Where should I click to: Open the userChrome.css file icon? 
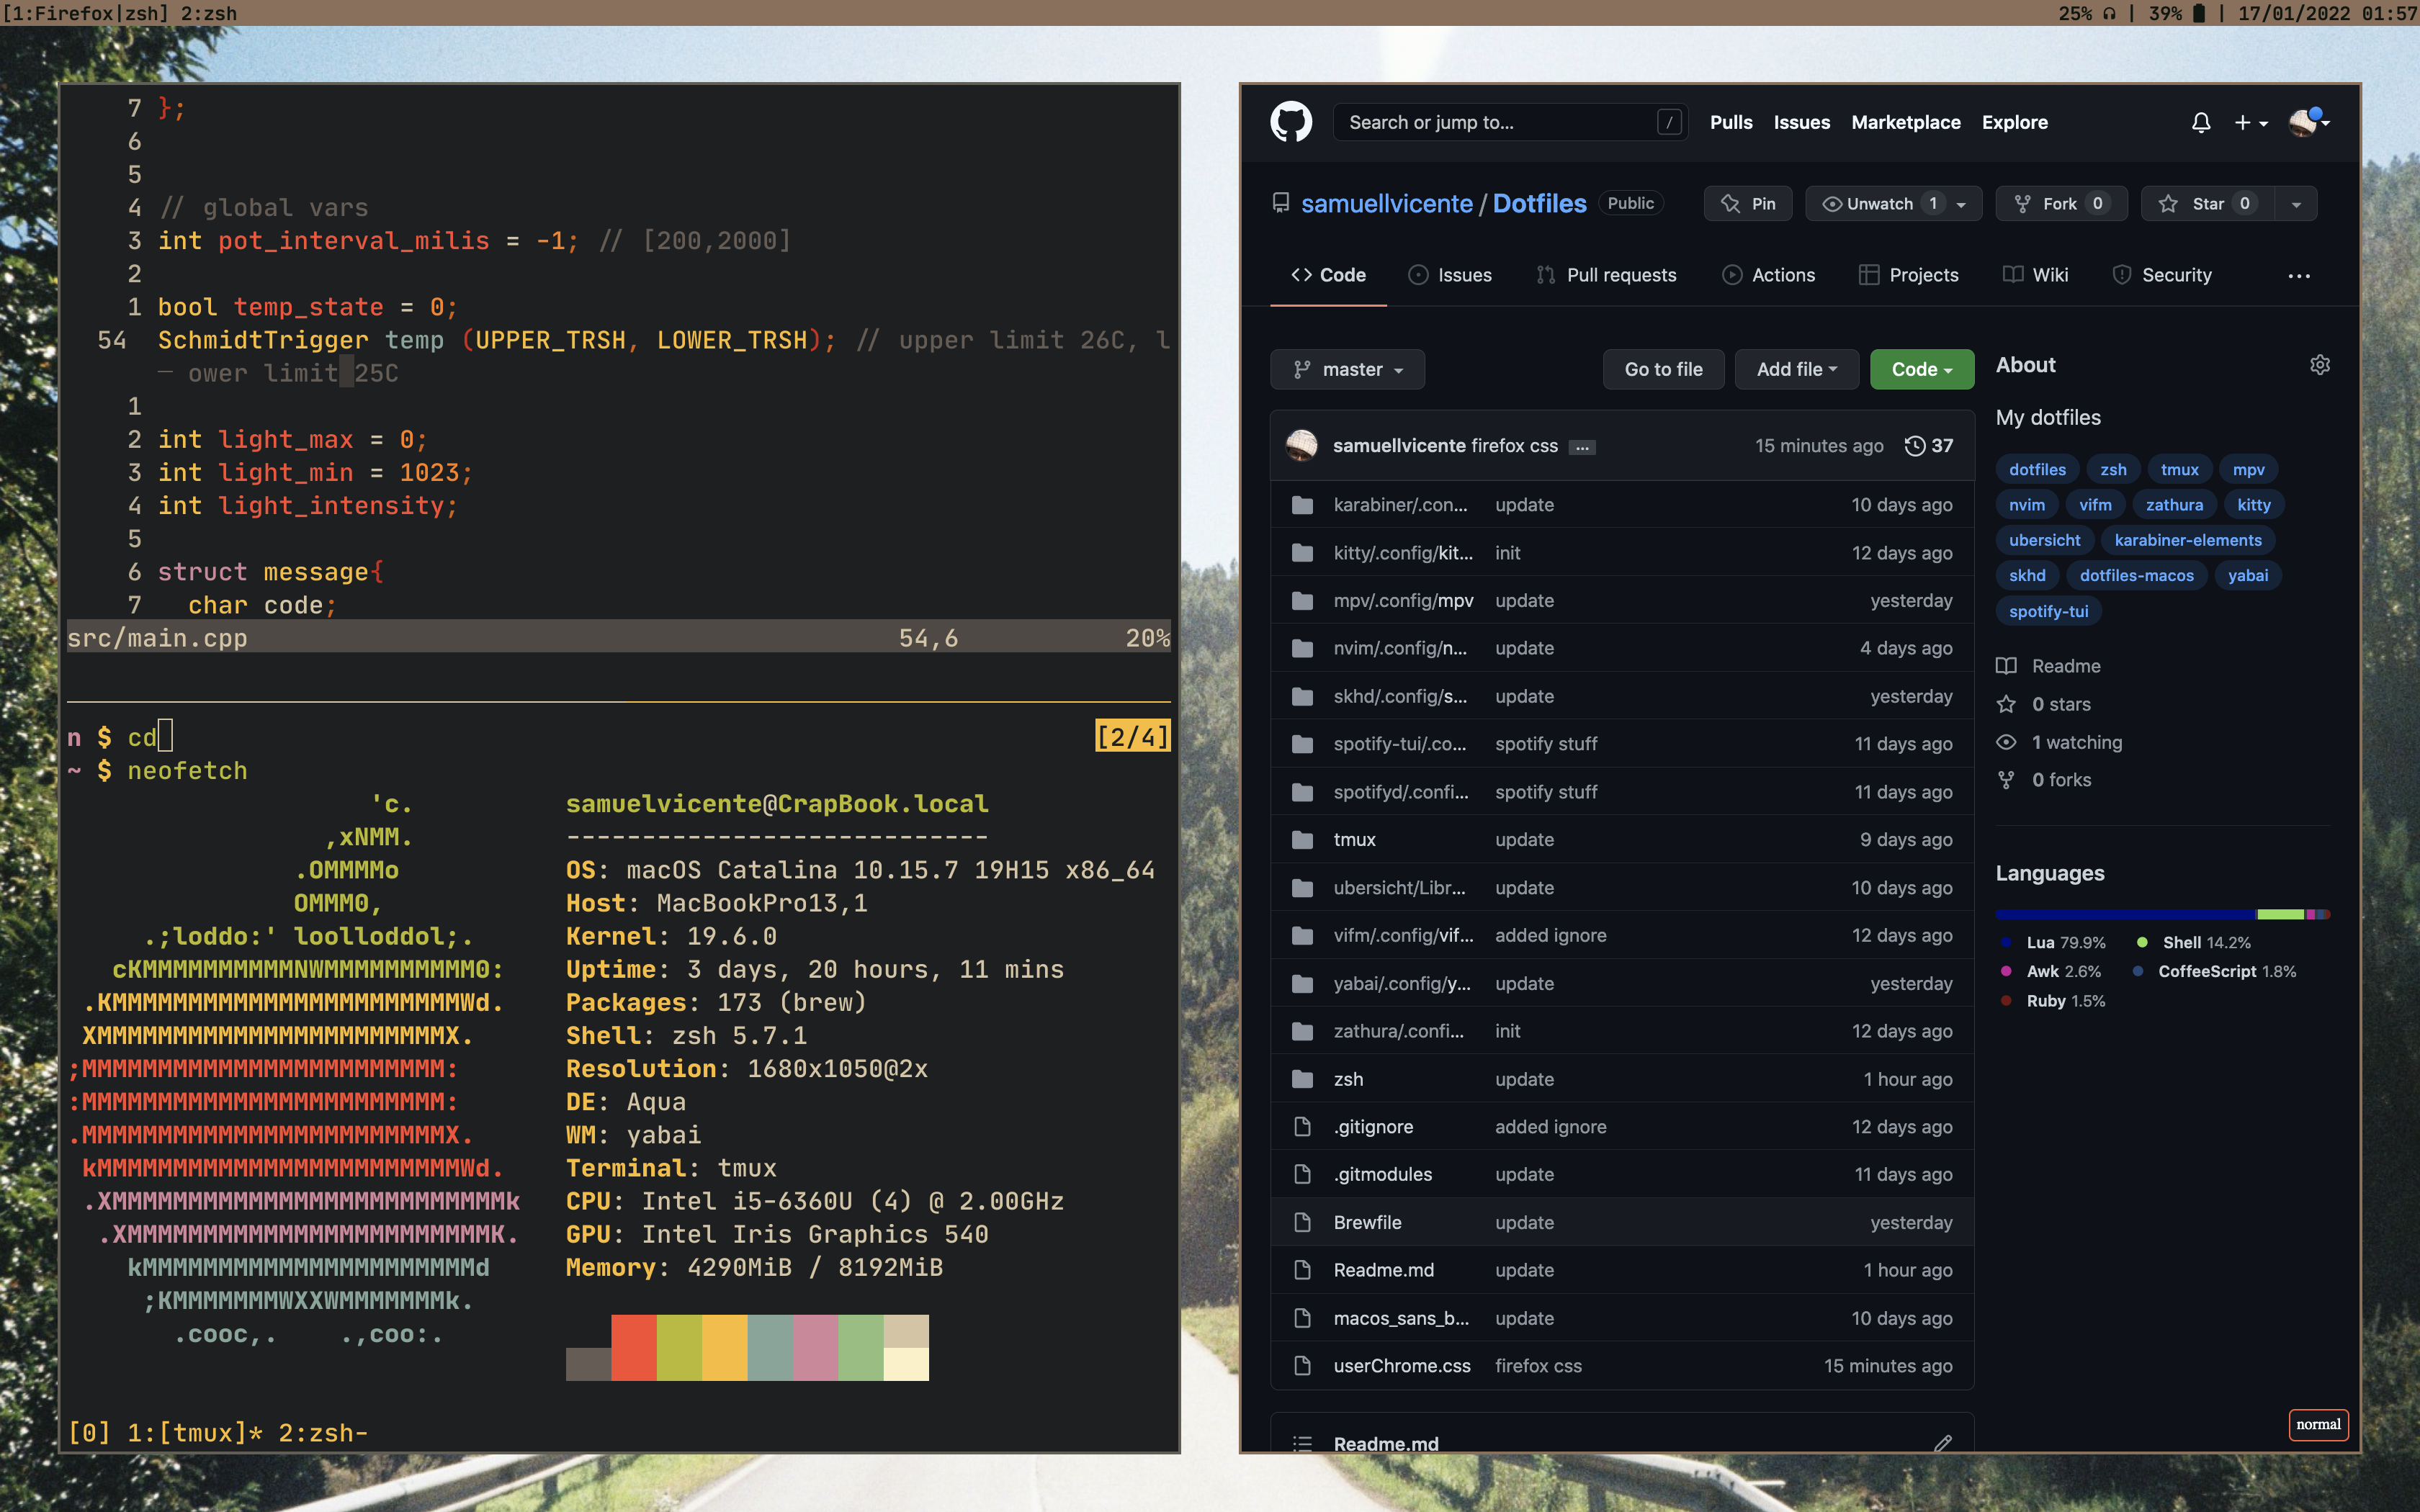(x=1302, y=1366)
